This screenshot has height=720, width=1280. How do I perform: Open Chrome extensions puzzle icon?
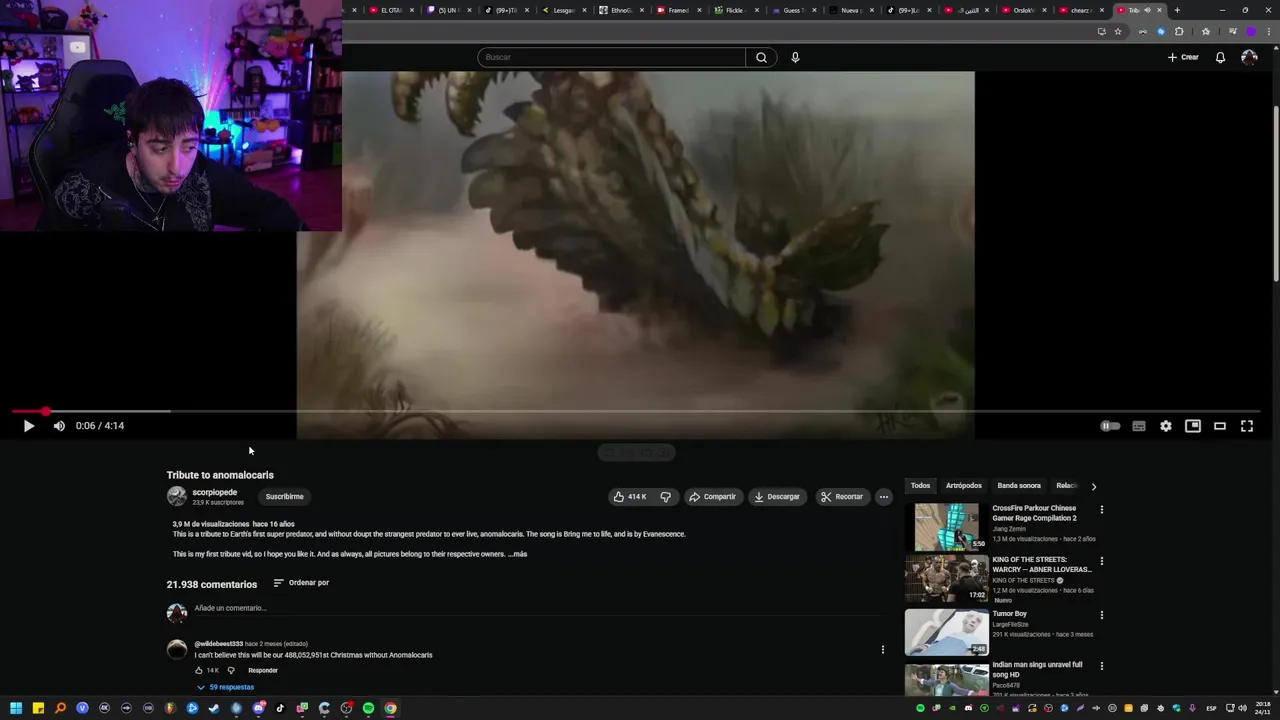tap(1179, 32)
